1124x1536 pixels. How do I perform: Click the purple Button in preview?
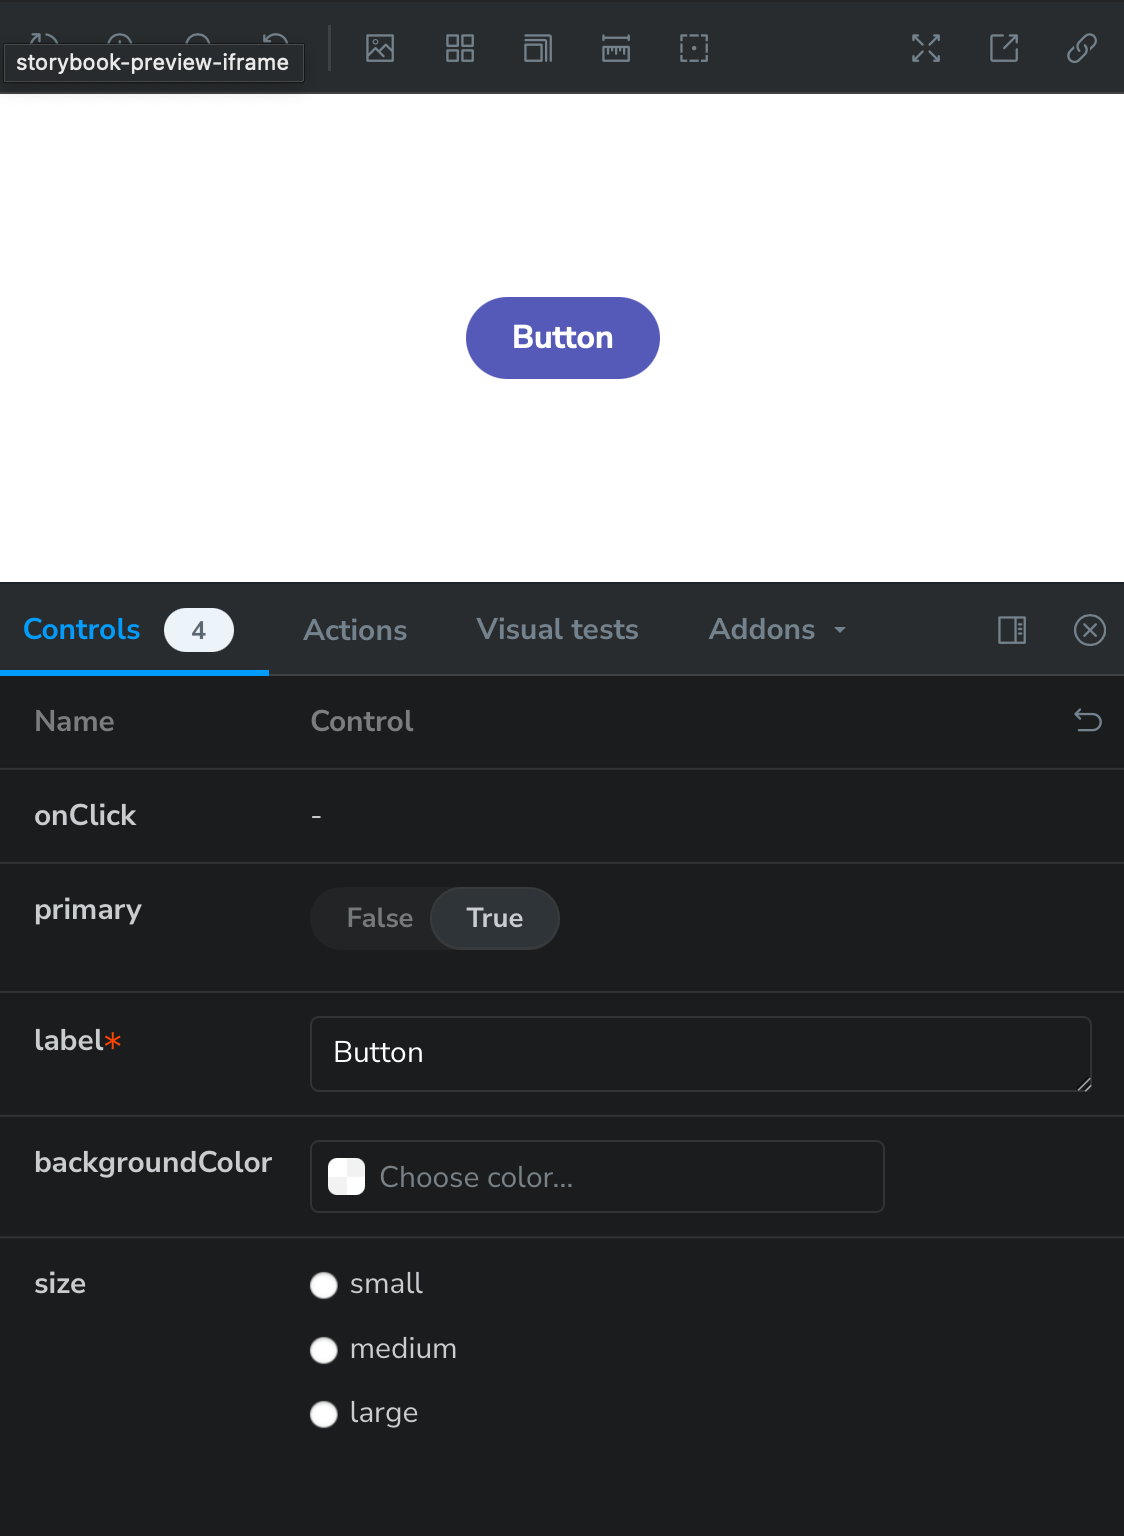click(x=563, y=338)
